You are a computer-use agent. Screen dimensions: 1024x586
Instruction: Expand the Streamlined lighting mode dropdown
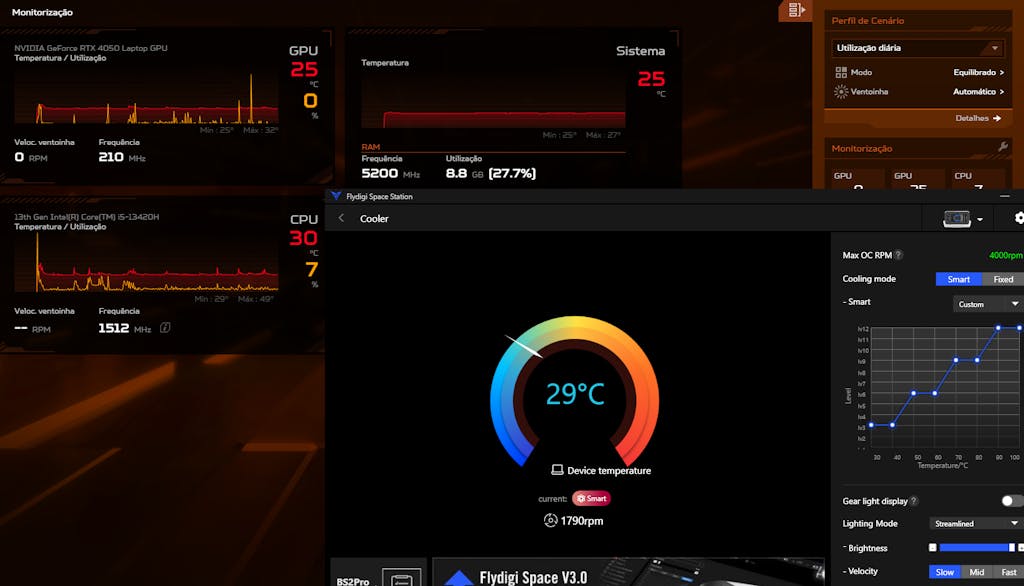tap(975, 523)
